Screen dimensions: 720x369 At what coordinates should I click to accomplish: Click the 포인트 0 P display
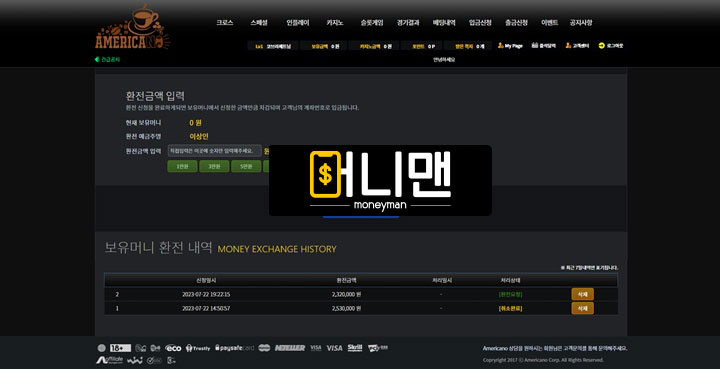423,46
